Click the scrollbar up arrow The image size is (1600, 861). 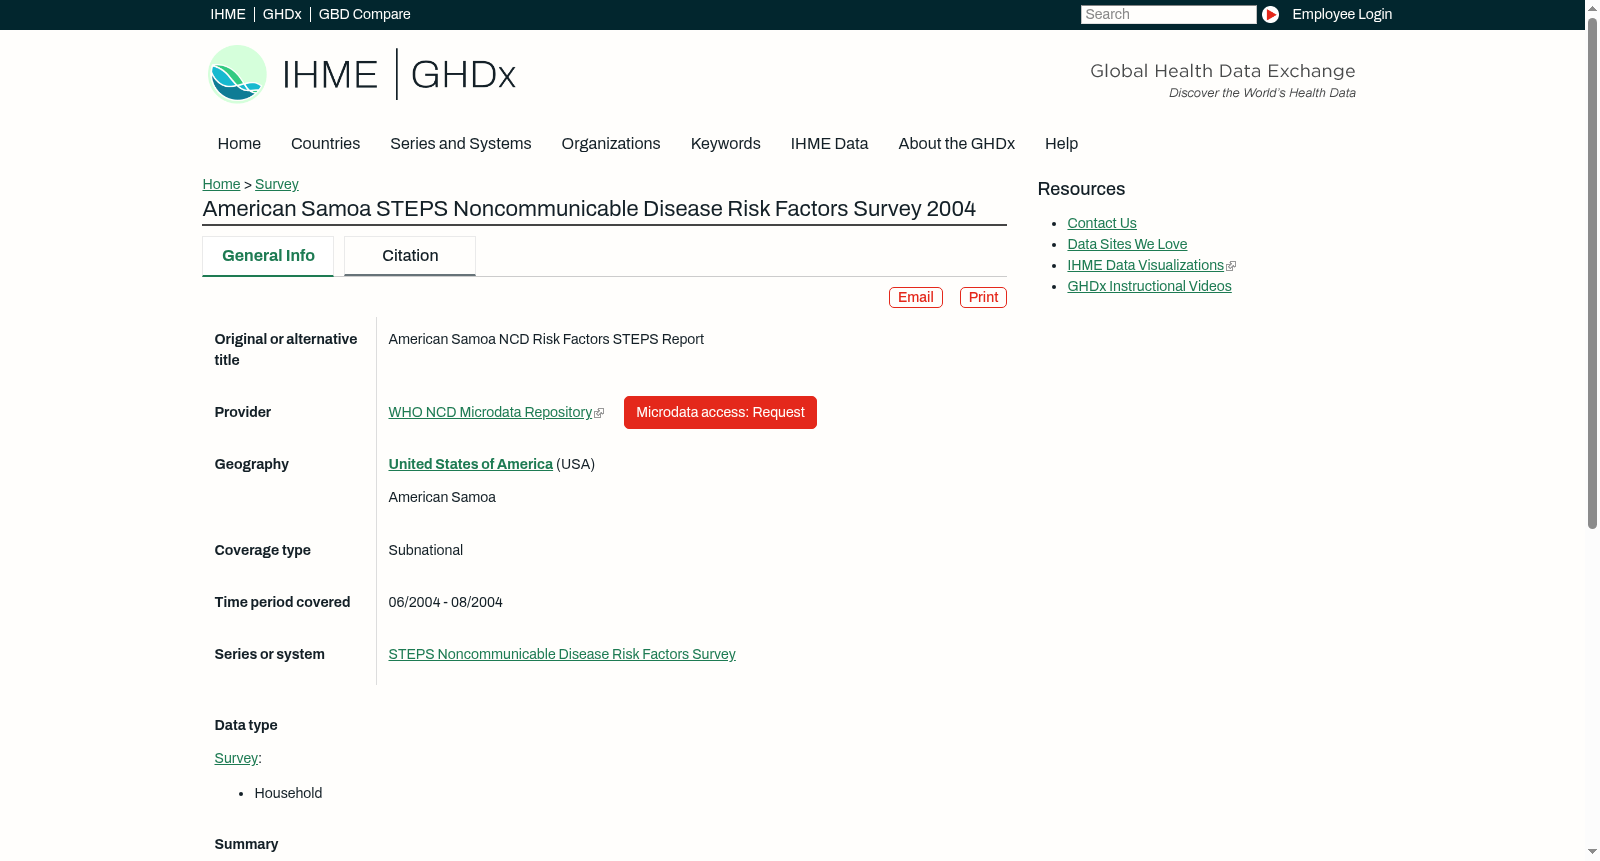point(1592,7)
